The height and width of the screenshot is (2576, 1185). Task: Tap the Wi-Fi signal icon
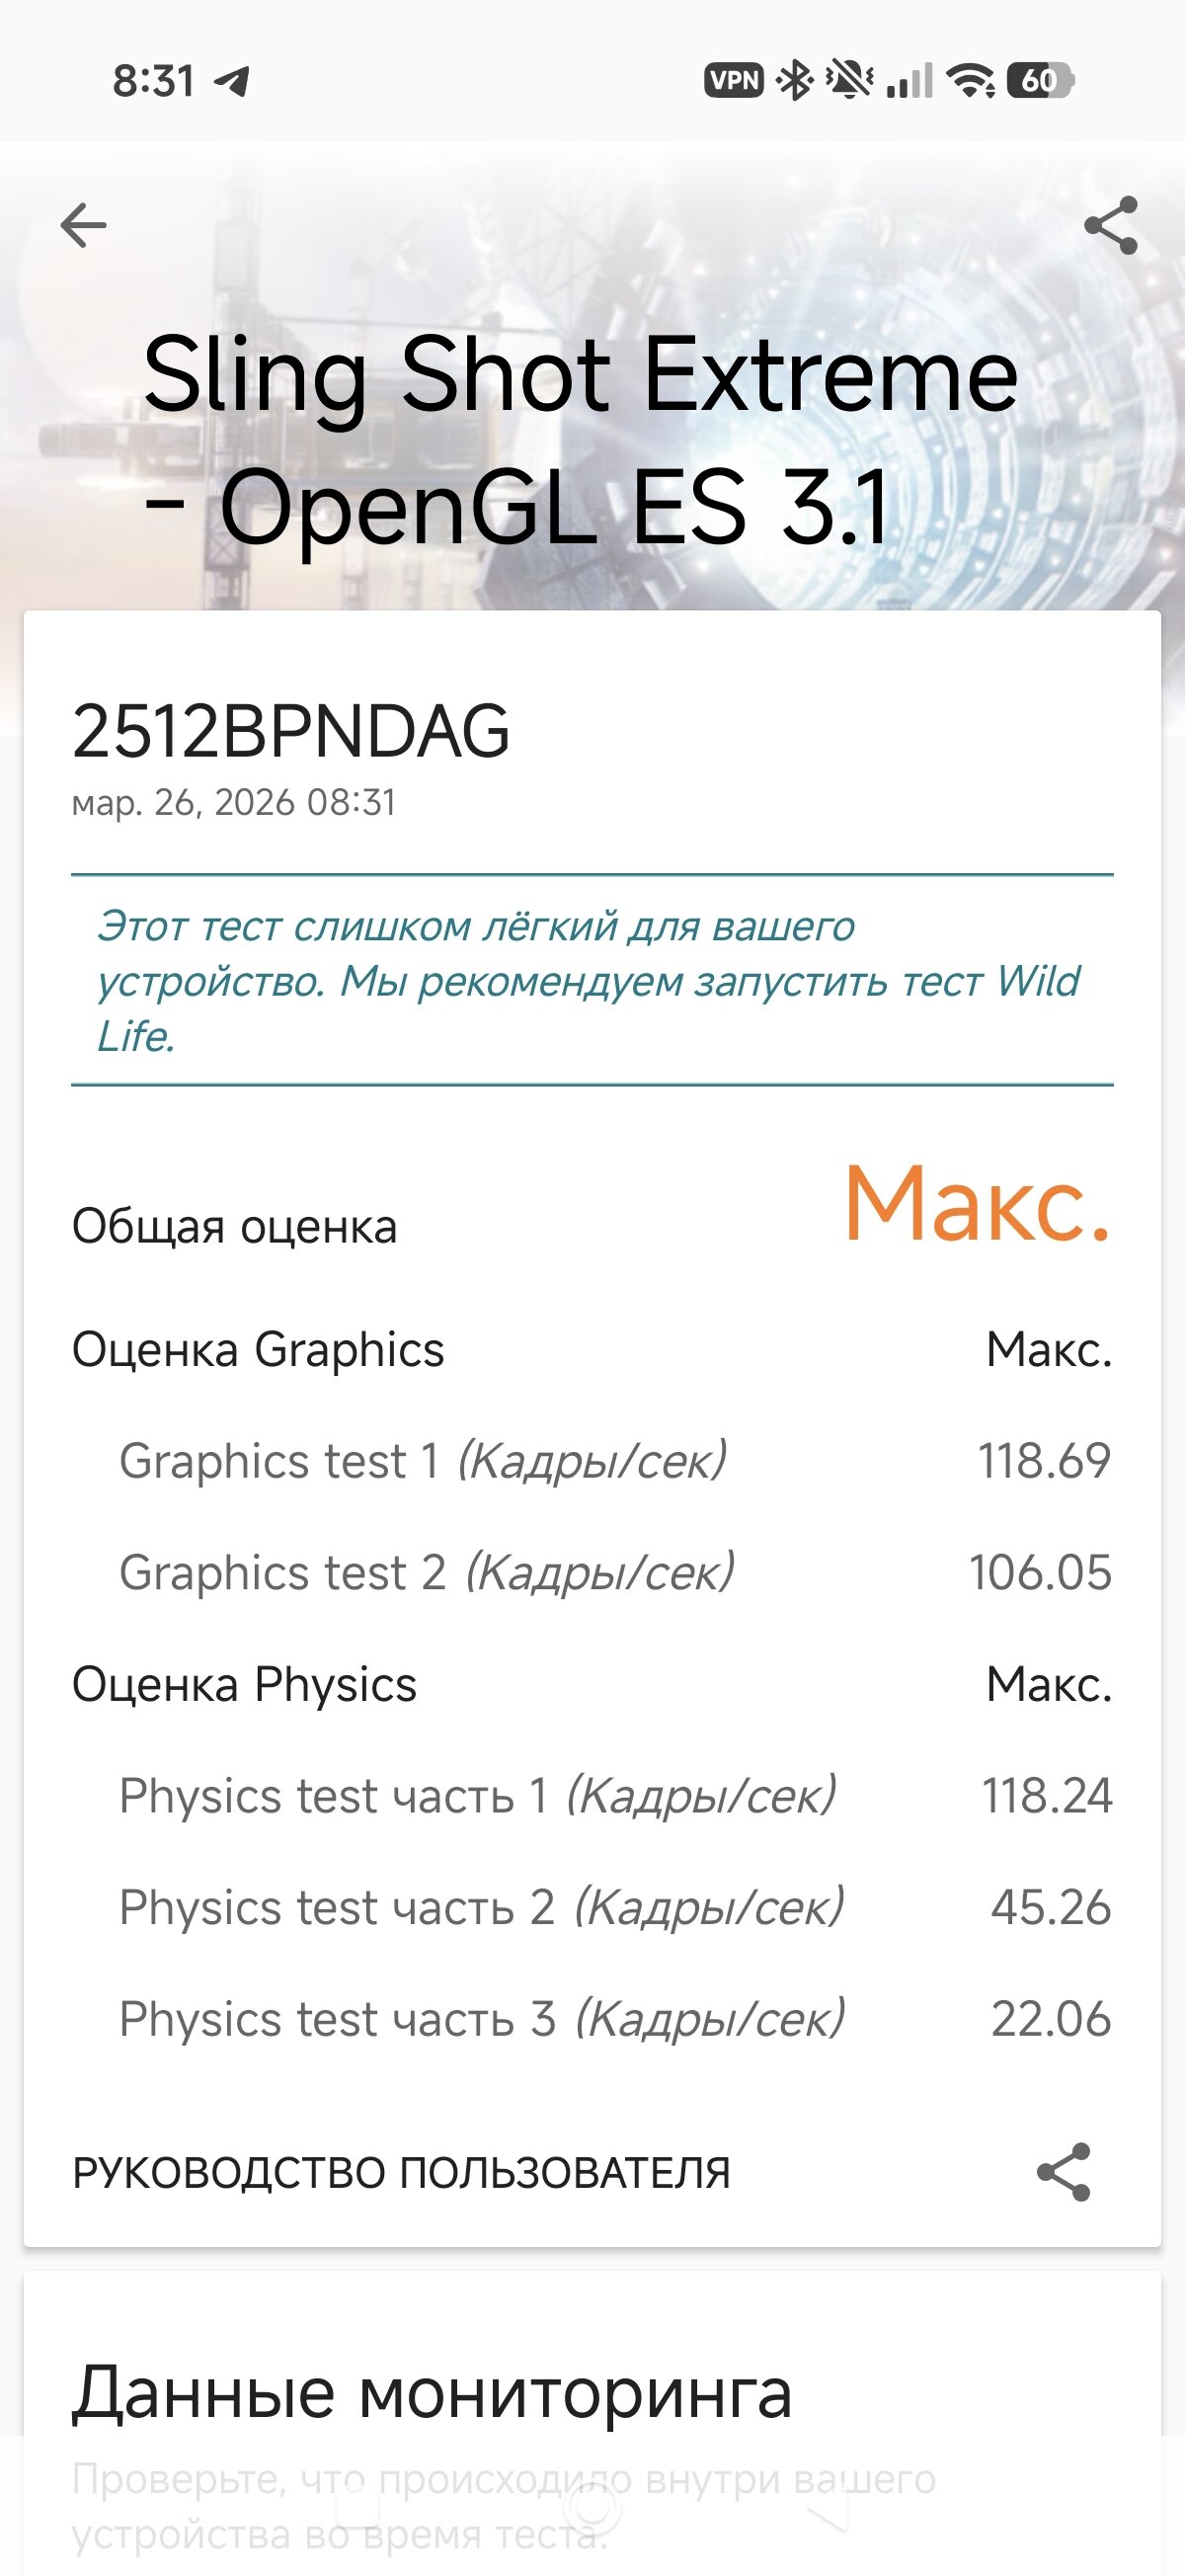tap(971, 80)
